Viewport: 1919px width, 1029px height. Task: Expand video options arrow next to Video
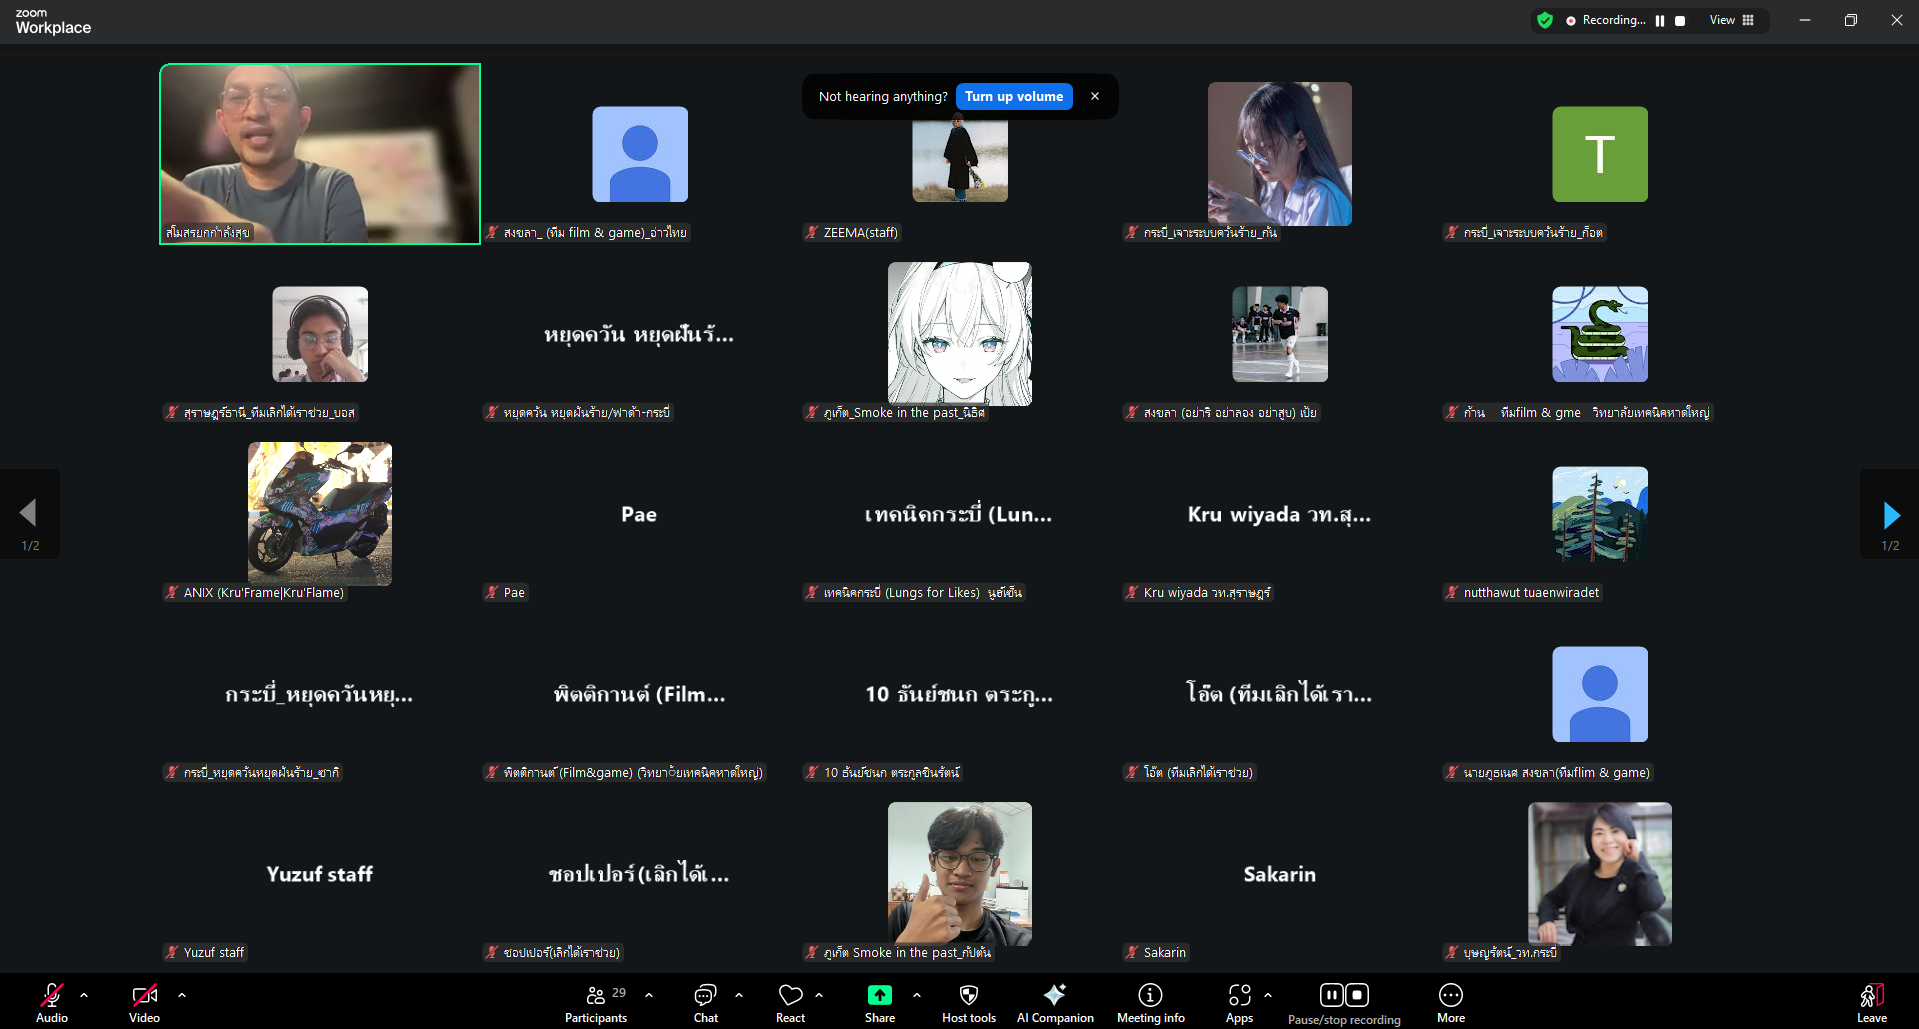[x=182, y=995]
